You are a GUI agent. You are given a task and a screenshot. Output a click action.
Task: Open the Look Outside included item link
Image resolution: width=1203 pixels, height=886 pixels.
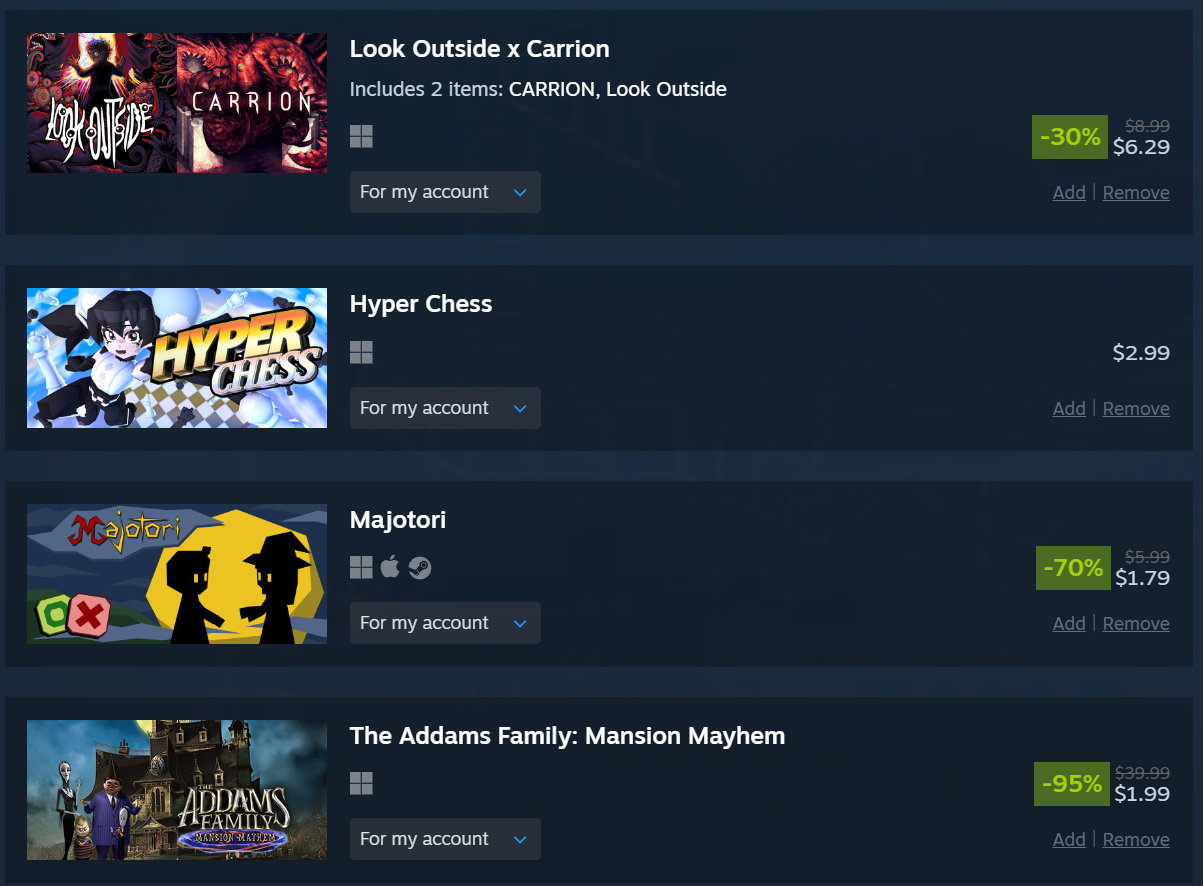(x=666, y=89)
